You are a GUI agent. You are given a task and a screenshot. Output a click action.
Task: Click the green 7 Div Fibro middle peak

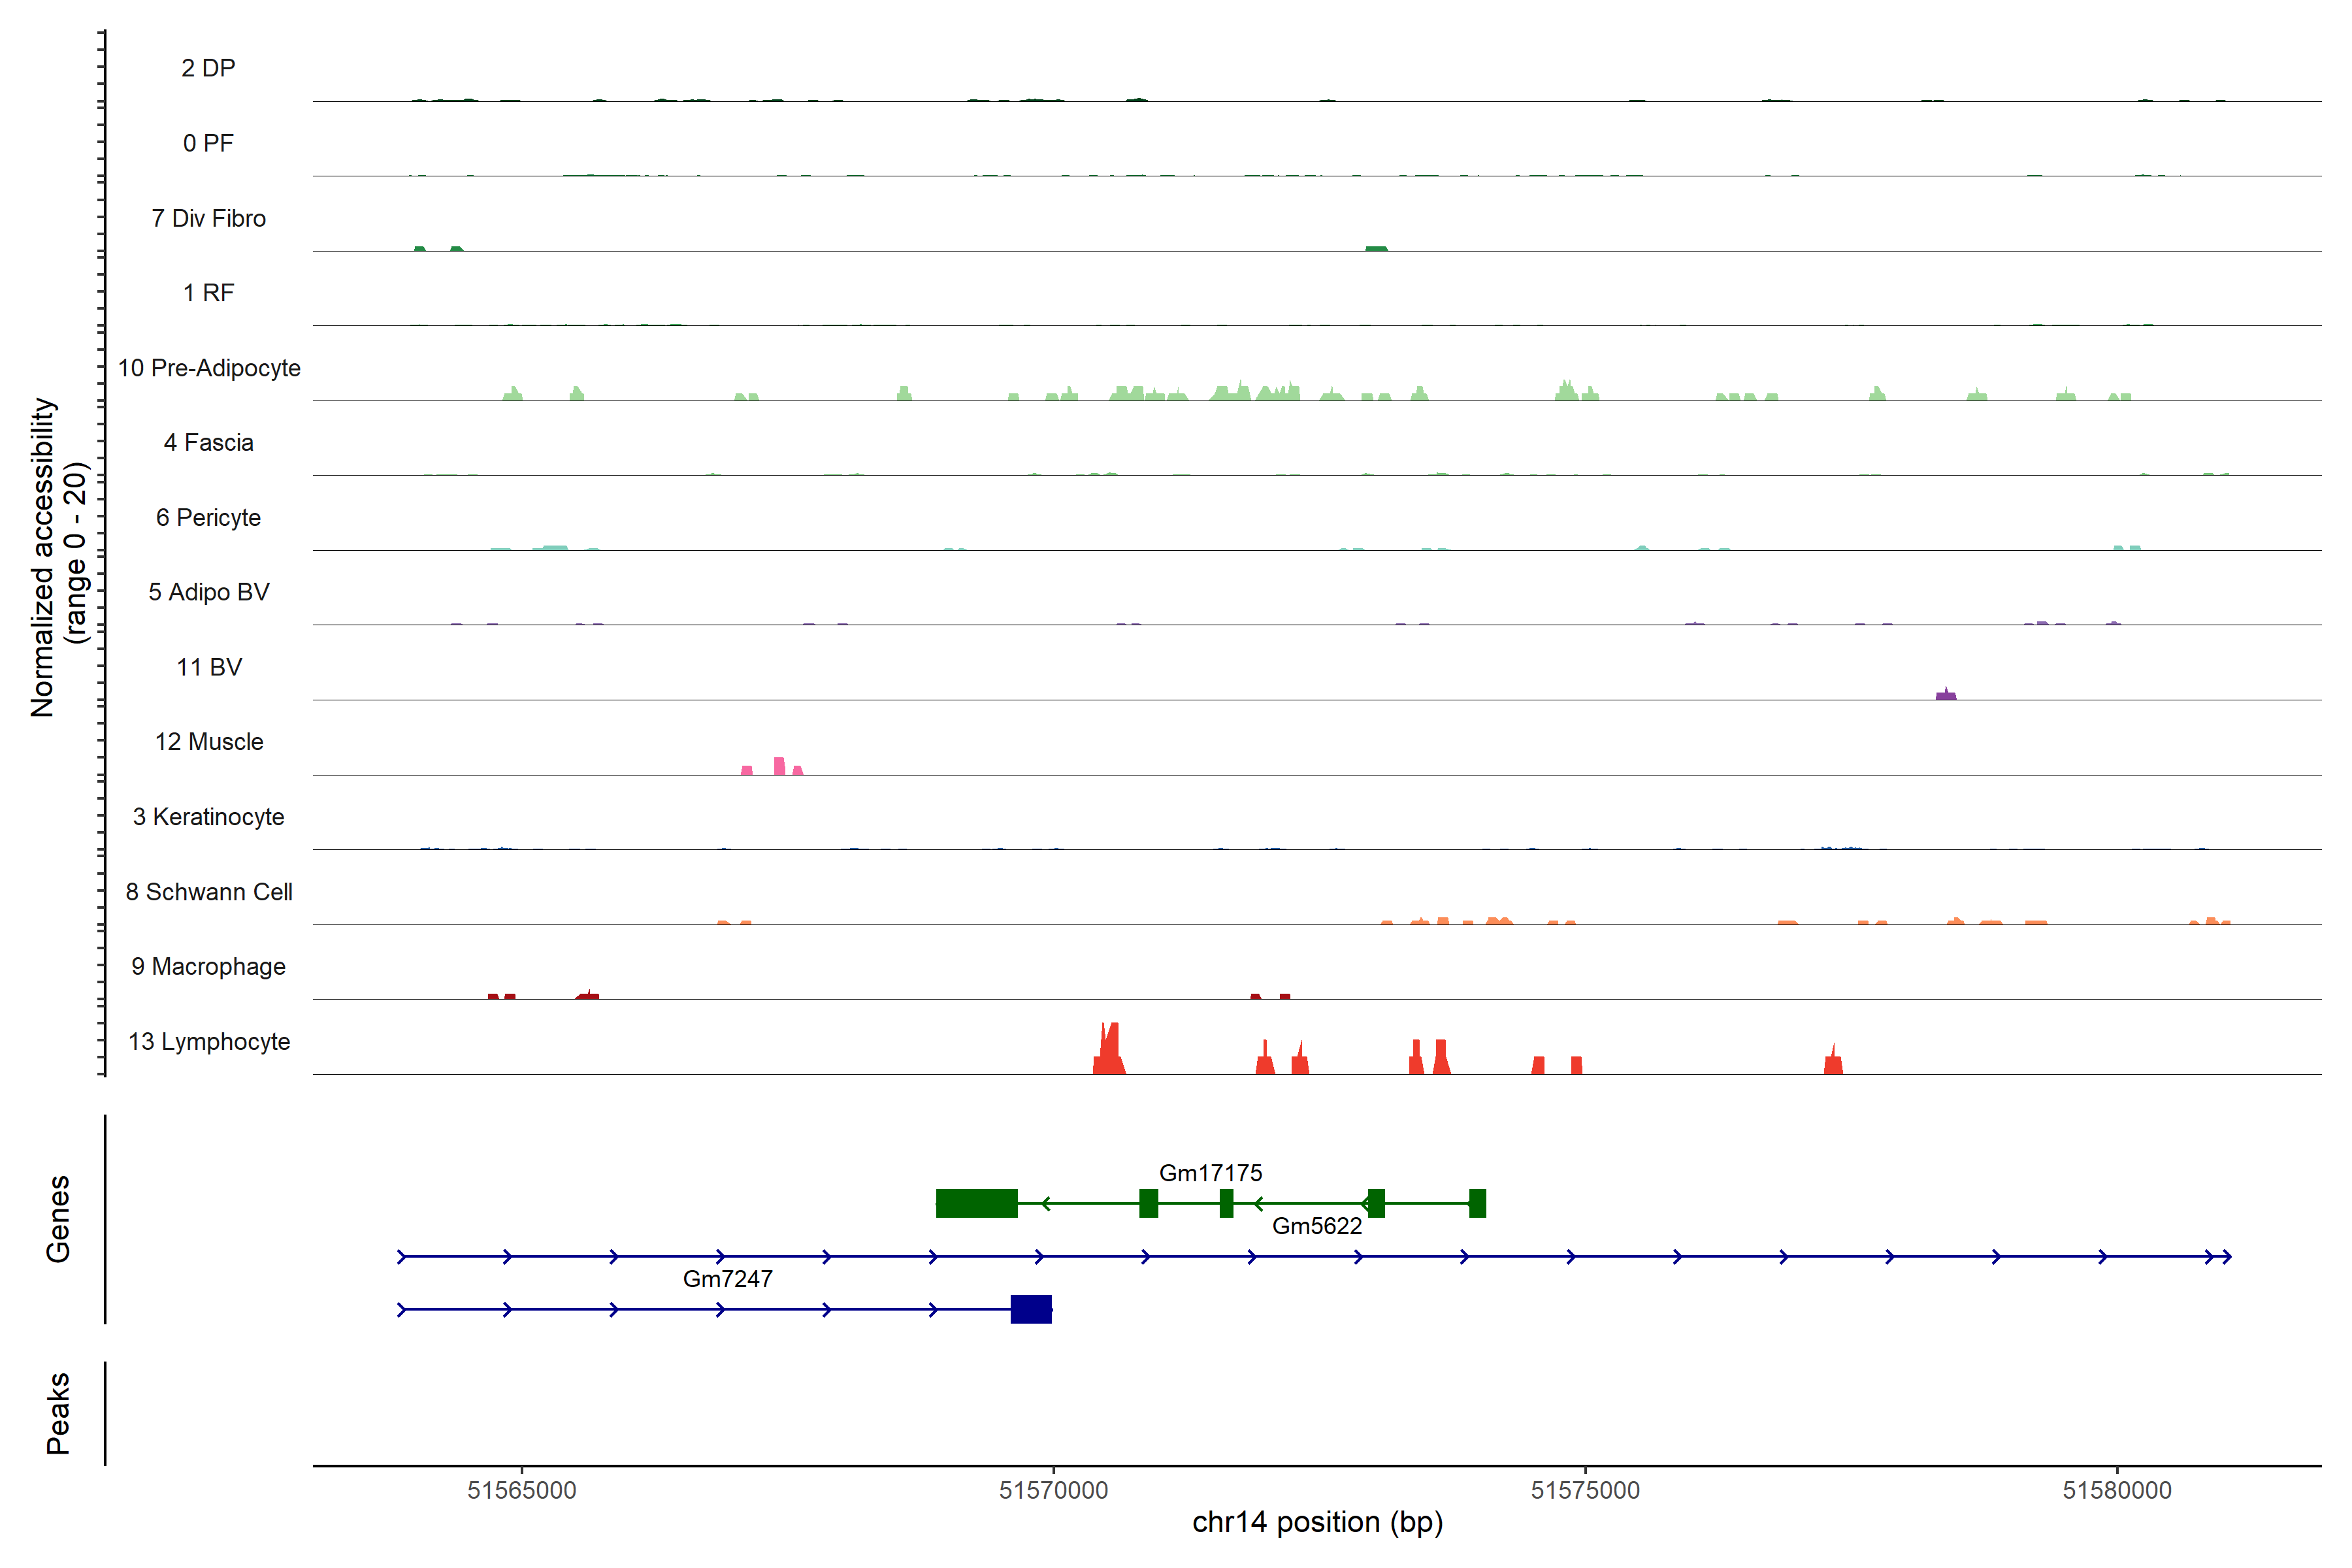(1376, 248)
